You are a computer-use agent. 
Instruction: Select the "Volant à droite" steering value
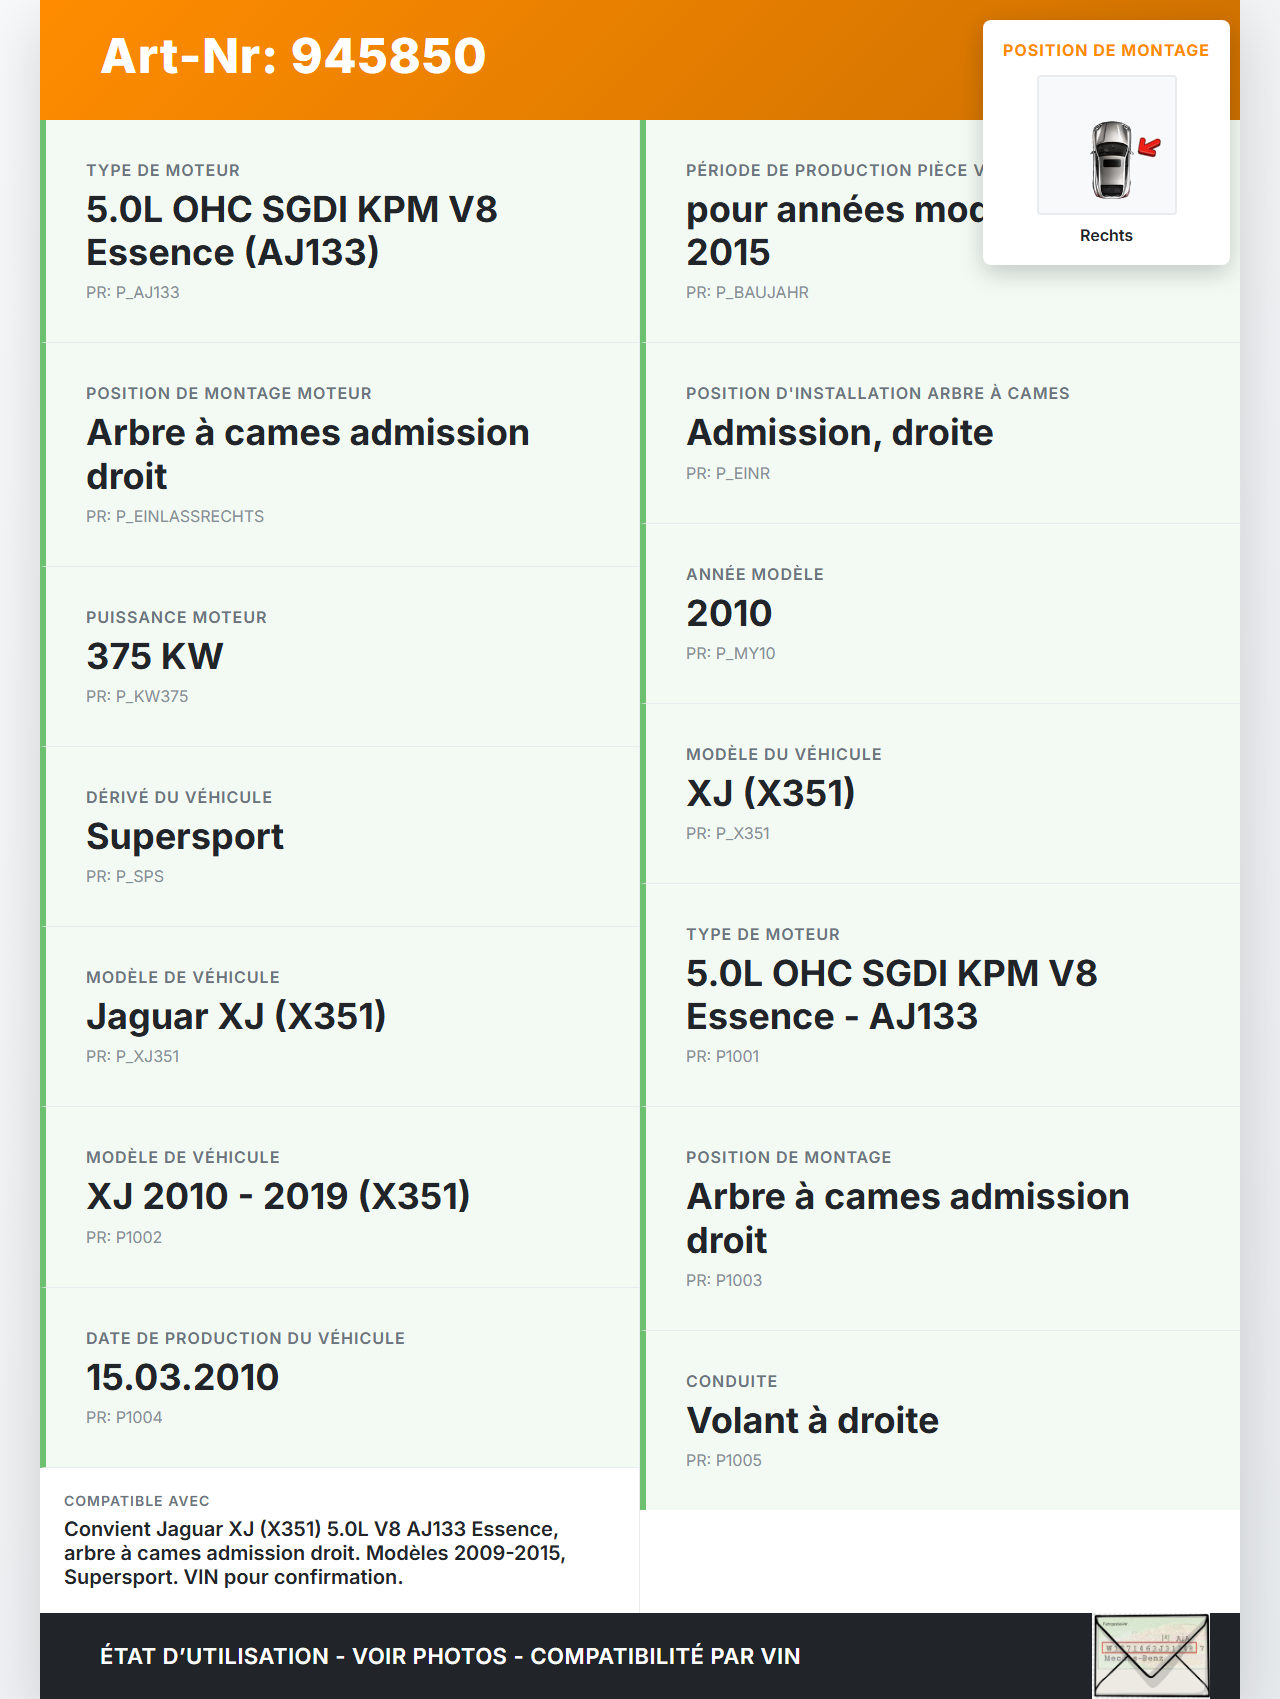click(812, 1420)
